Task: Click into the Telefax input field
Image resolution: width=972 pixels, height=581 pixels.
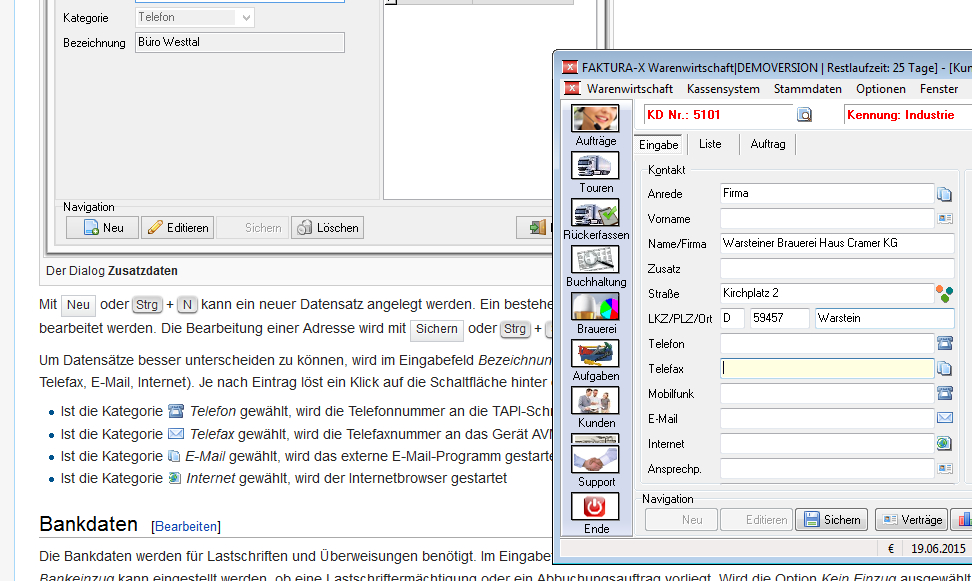Action: 827,368
